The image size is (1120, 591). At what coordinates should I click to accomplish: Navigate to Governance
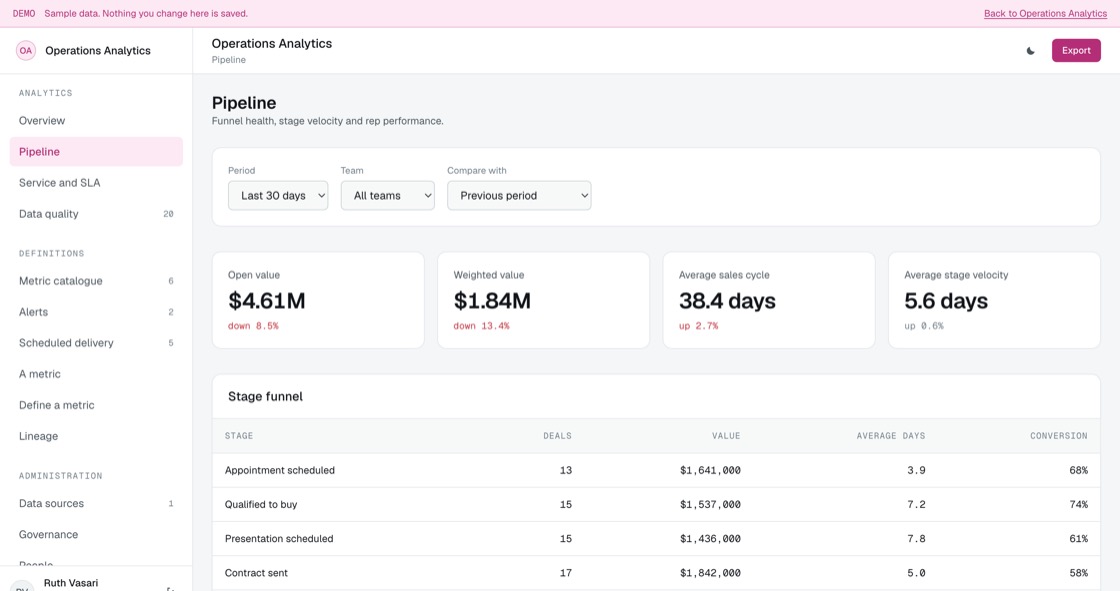(x=96, y=535)
